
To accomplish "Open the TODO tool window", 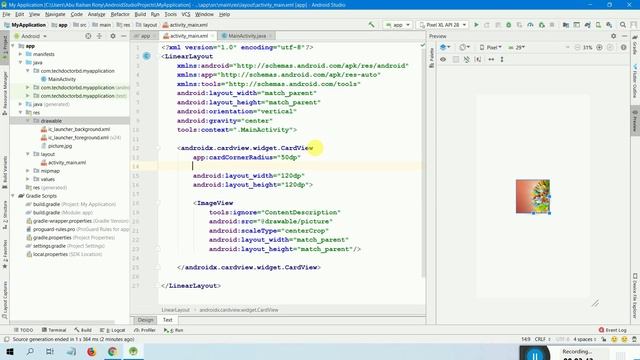I will 23,330.
